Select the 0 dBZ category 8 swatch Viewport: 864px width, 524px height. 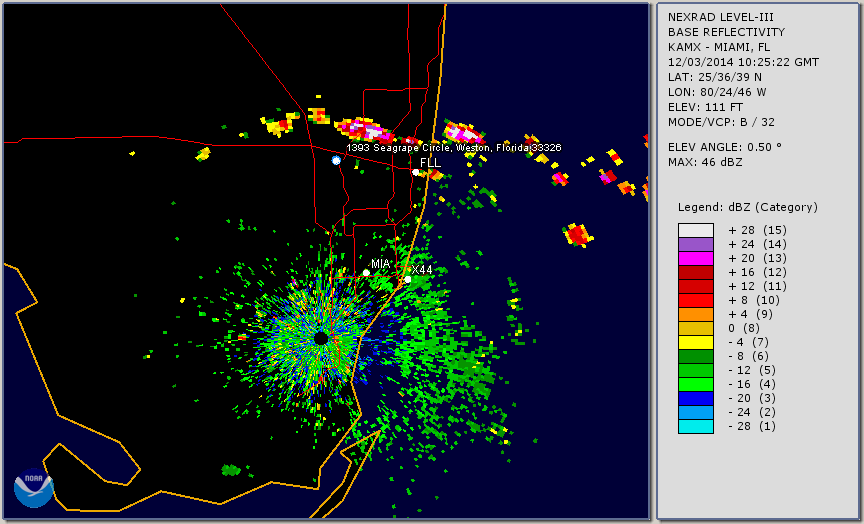tap(695, 328)
